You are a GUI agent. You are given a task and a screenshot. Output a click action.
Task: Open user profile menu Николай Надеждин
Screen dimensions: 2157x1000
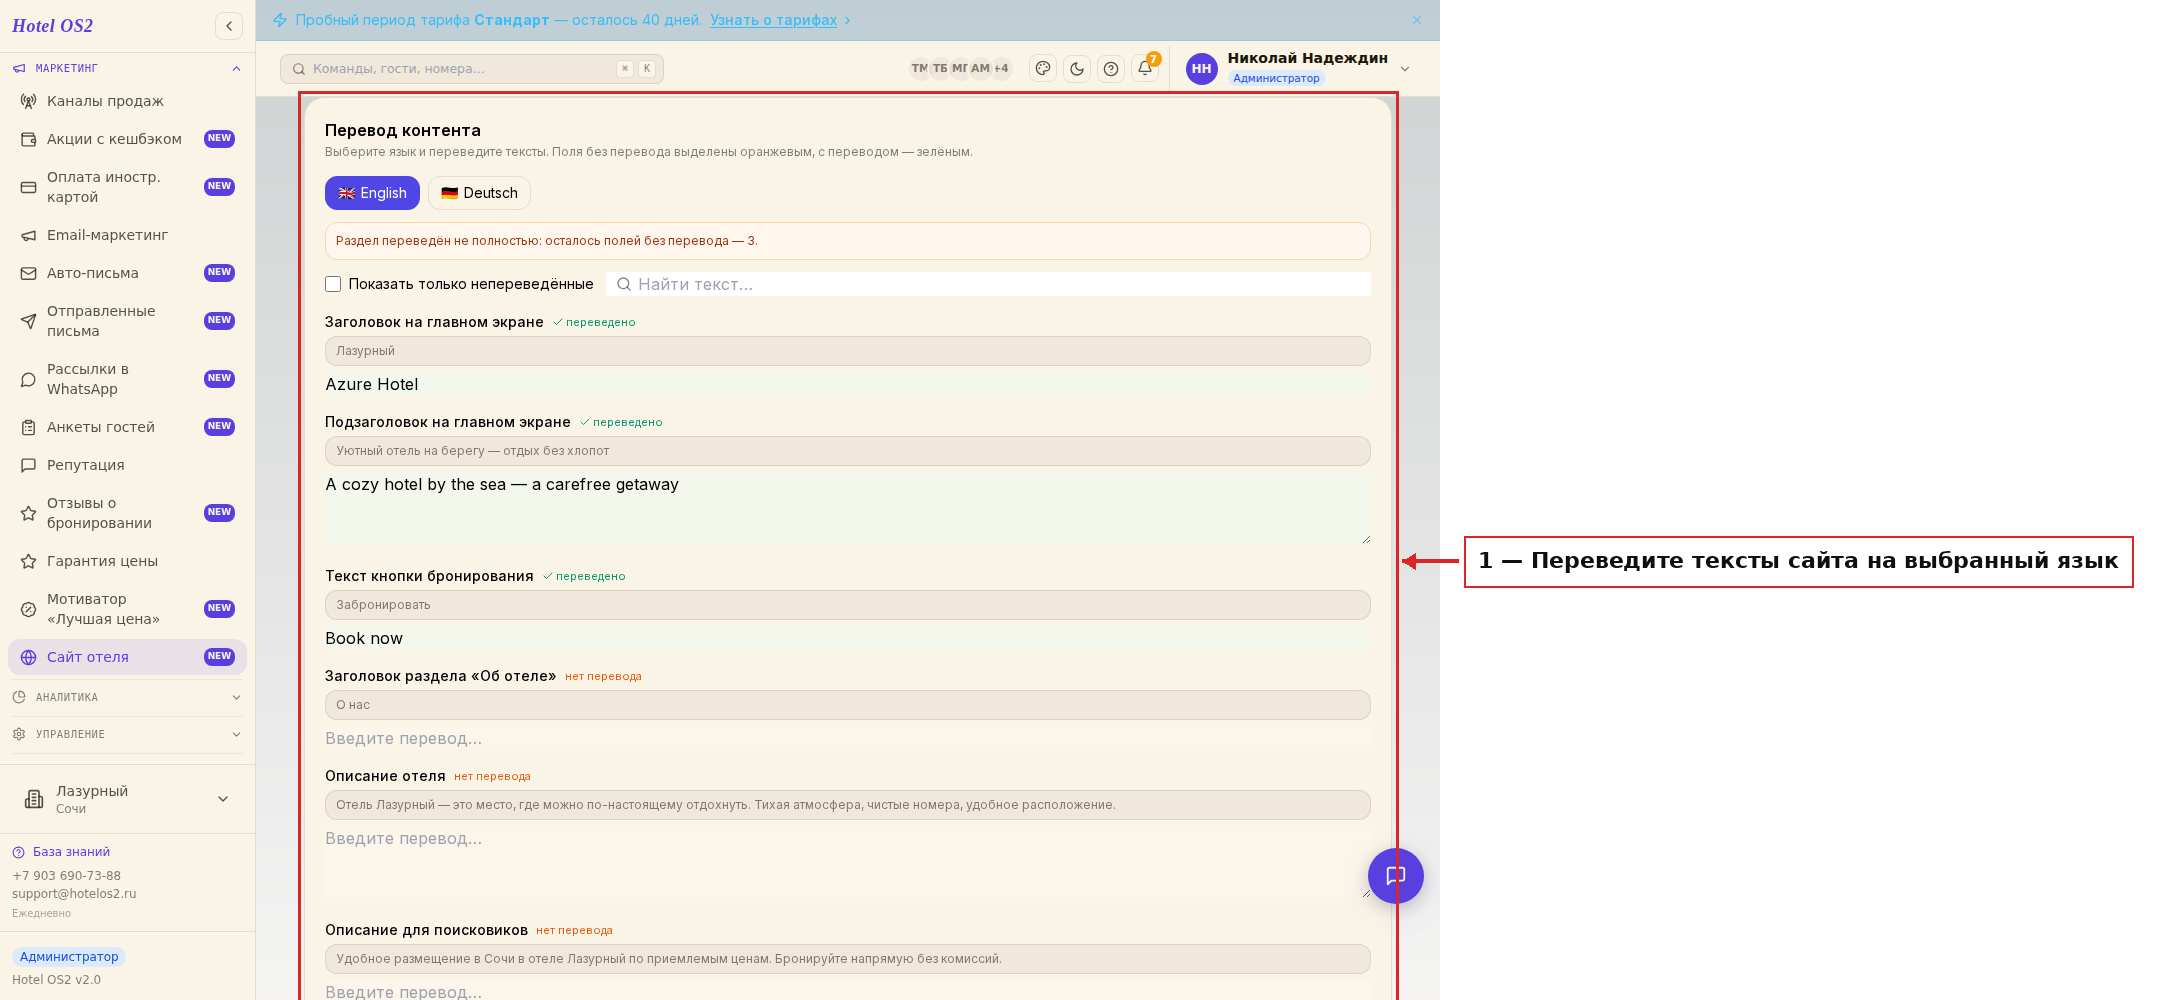point(1299,68)
